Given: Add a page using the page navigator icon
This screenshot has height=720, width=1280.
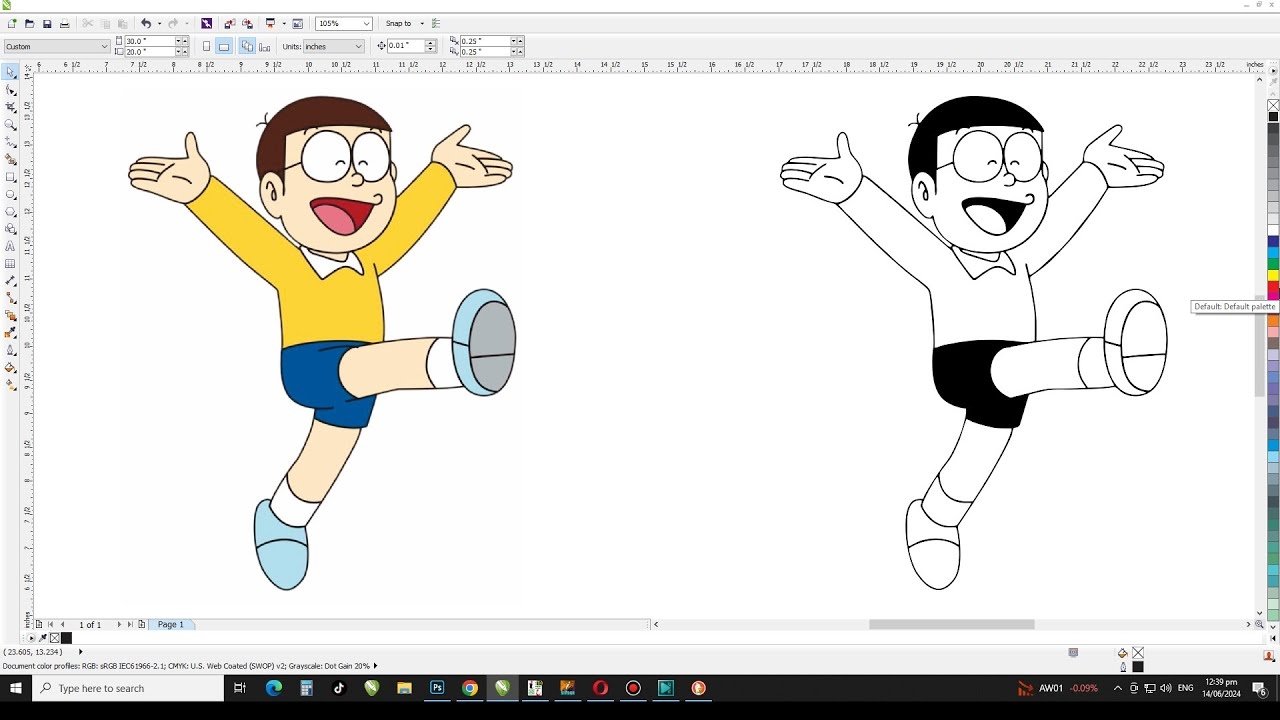Looking at the screenshot, I should click(x=39, y=624).
